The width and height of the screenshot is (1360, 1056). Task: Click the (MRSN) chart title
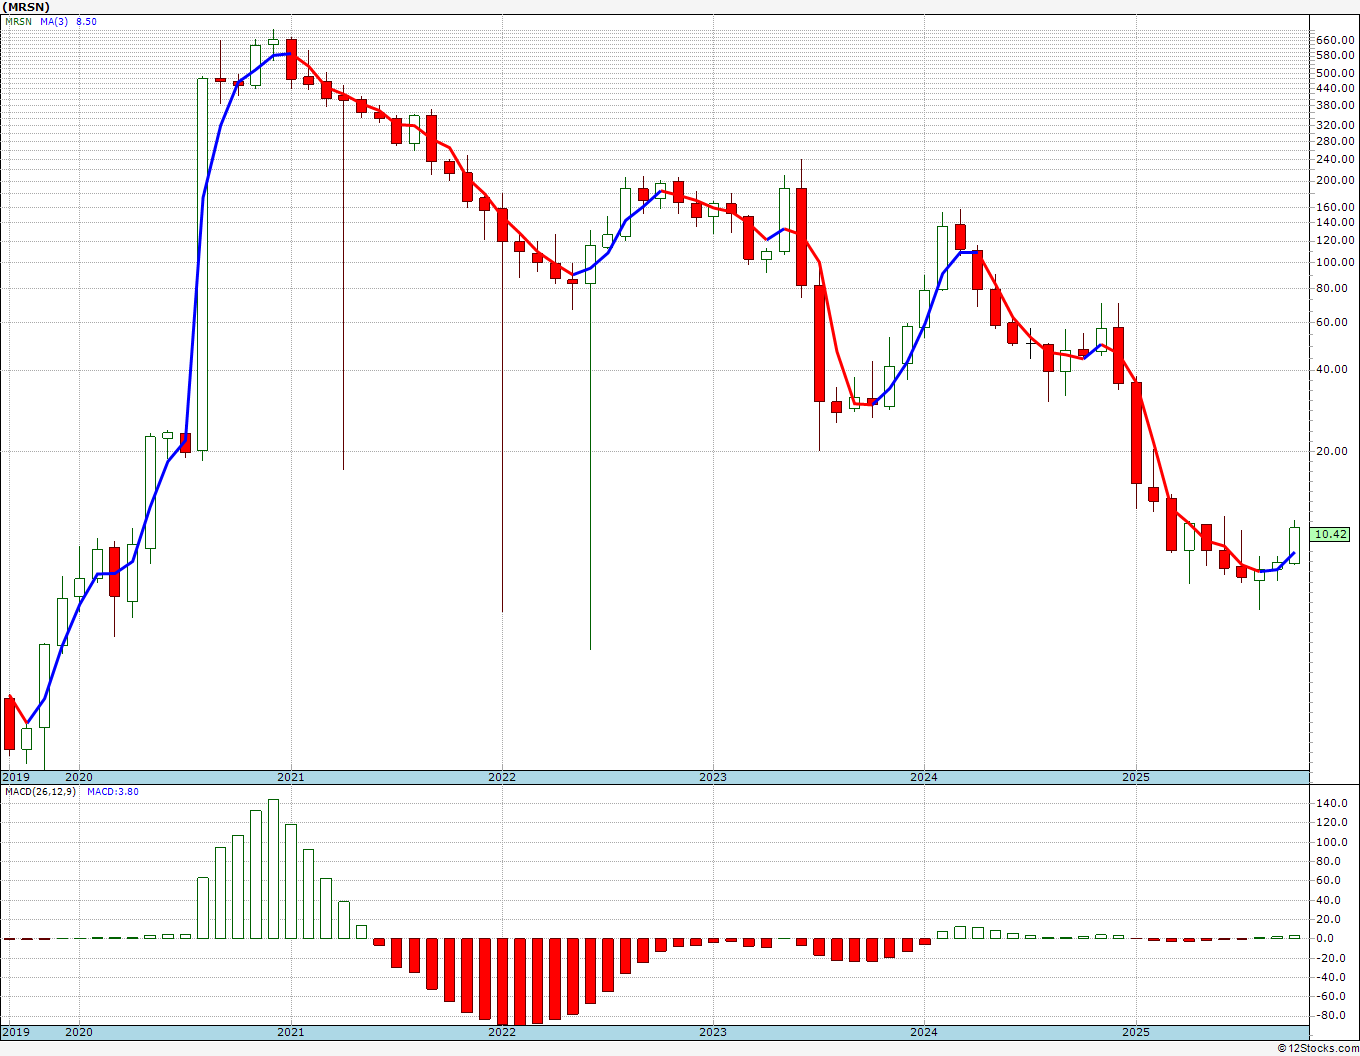point(26,7)
